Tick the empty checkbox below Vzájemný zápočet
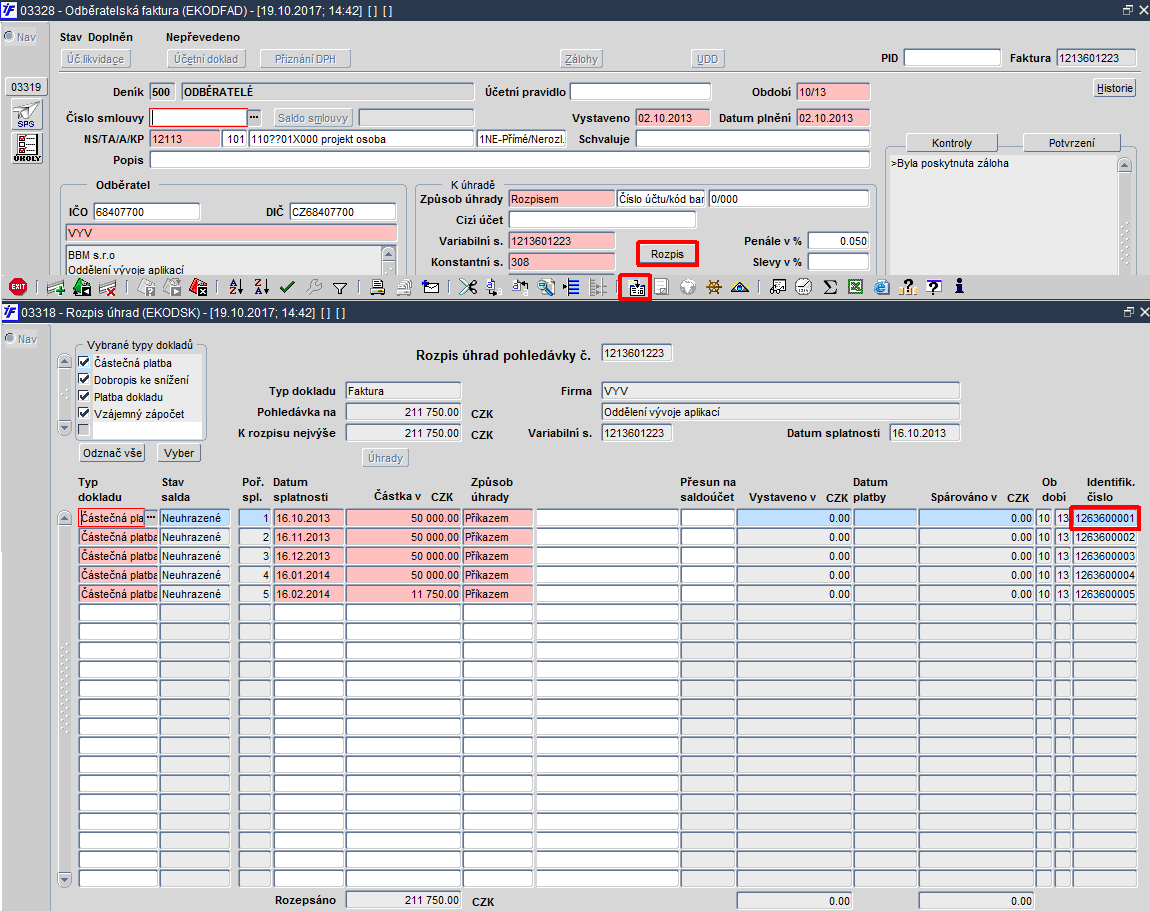Viewport: 1150px width, 911px height. [x=84, y=430]
